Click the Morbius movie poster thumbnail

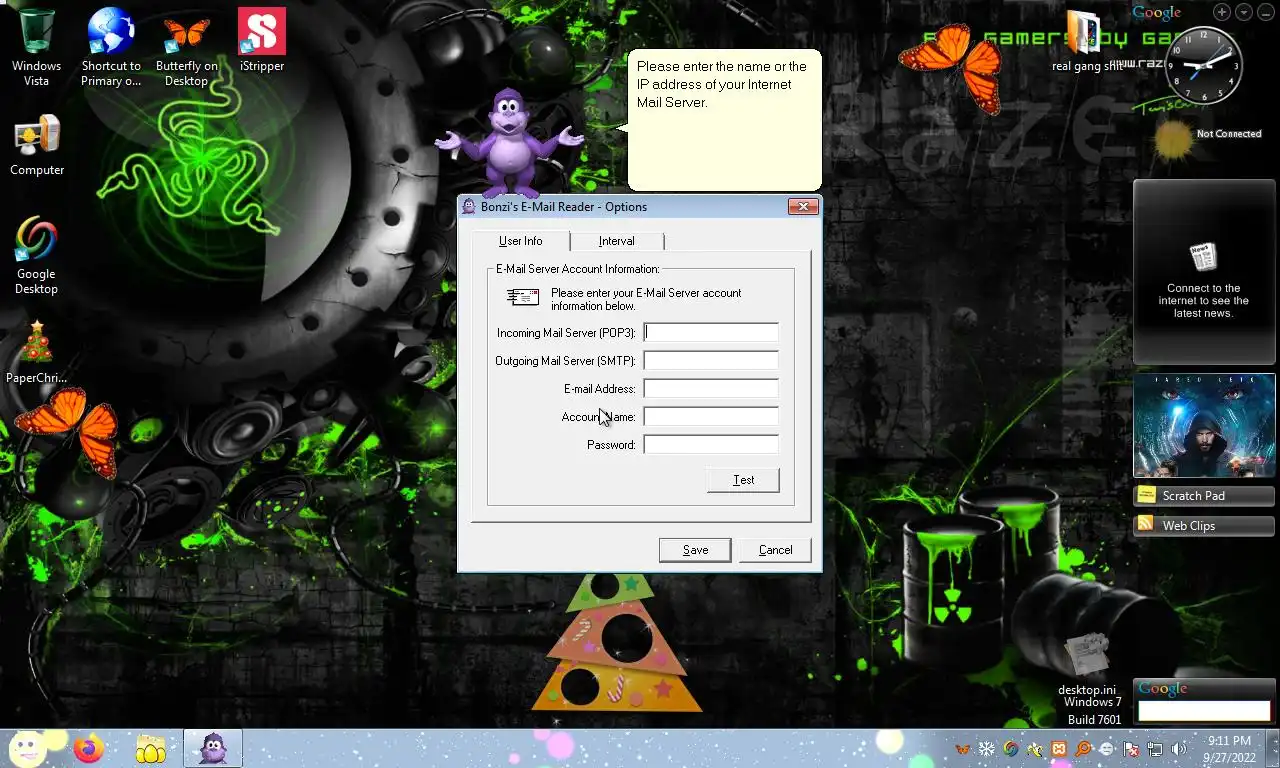tap(1204, 426)
